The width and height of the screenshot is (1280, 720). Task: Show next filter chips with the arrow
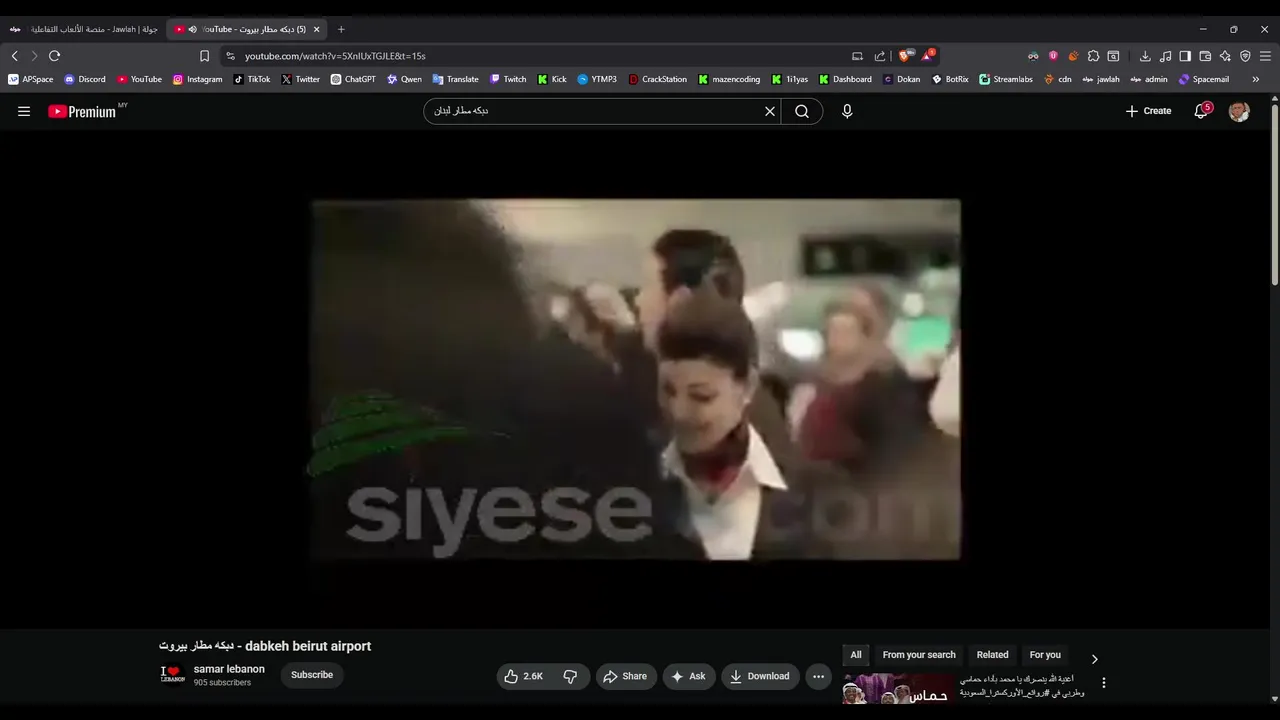point(1094,659)
